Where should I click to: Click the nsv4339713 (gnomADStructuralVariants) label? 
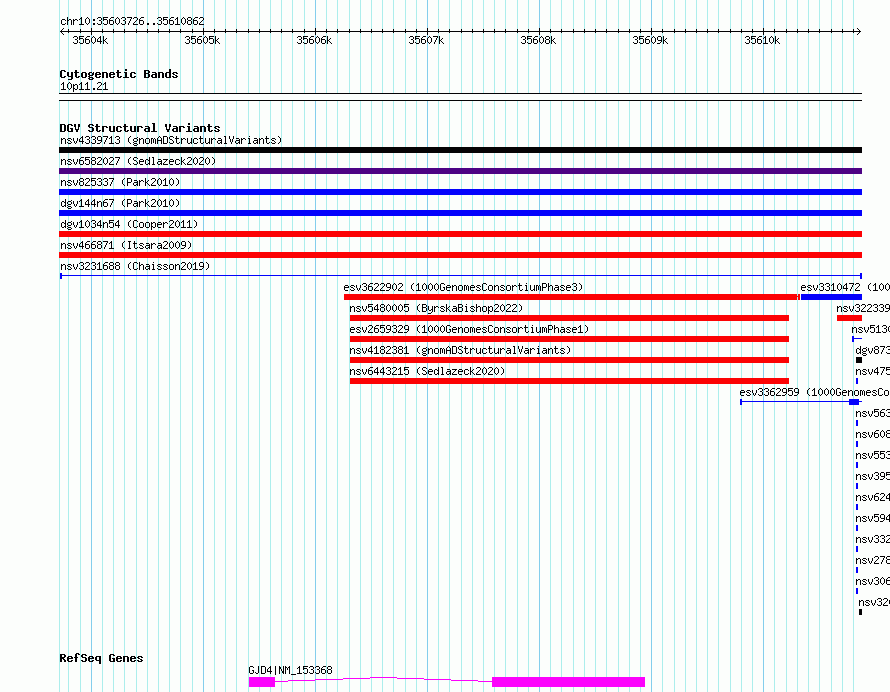click(x=171, y=140)
